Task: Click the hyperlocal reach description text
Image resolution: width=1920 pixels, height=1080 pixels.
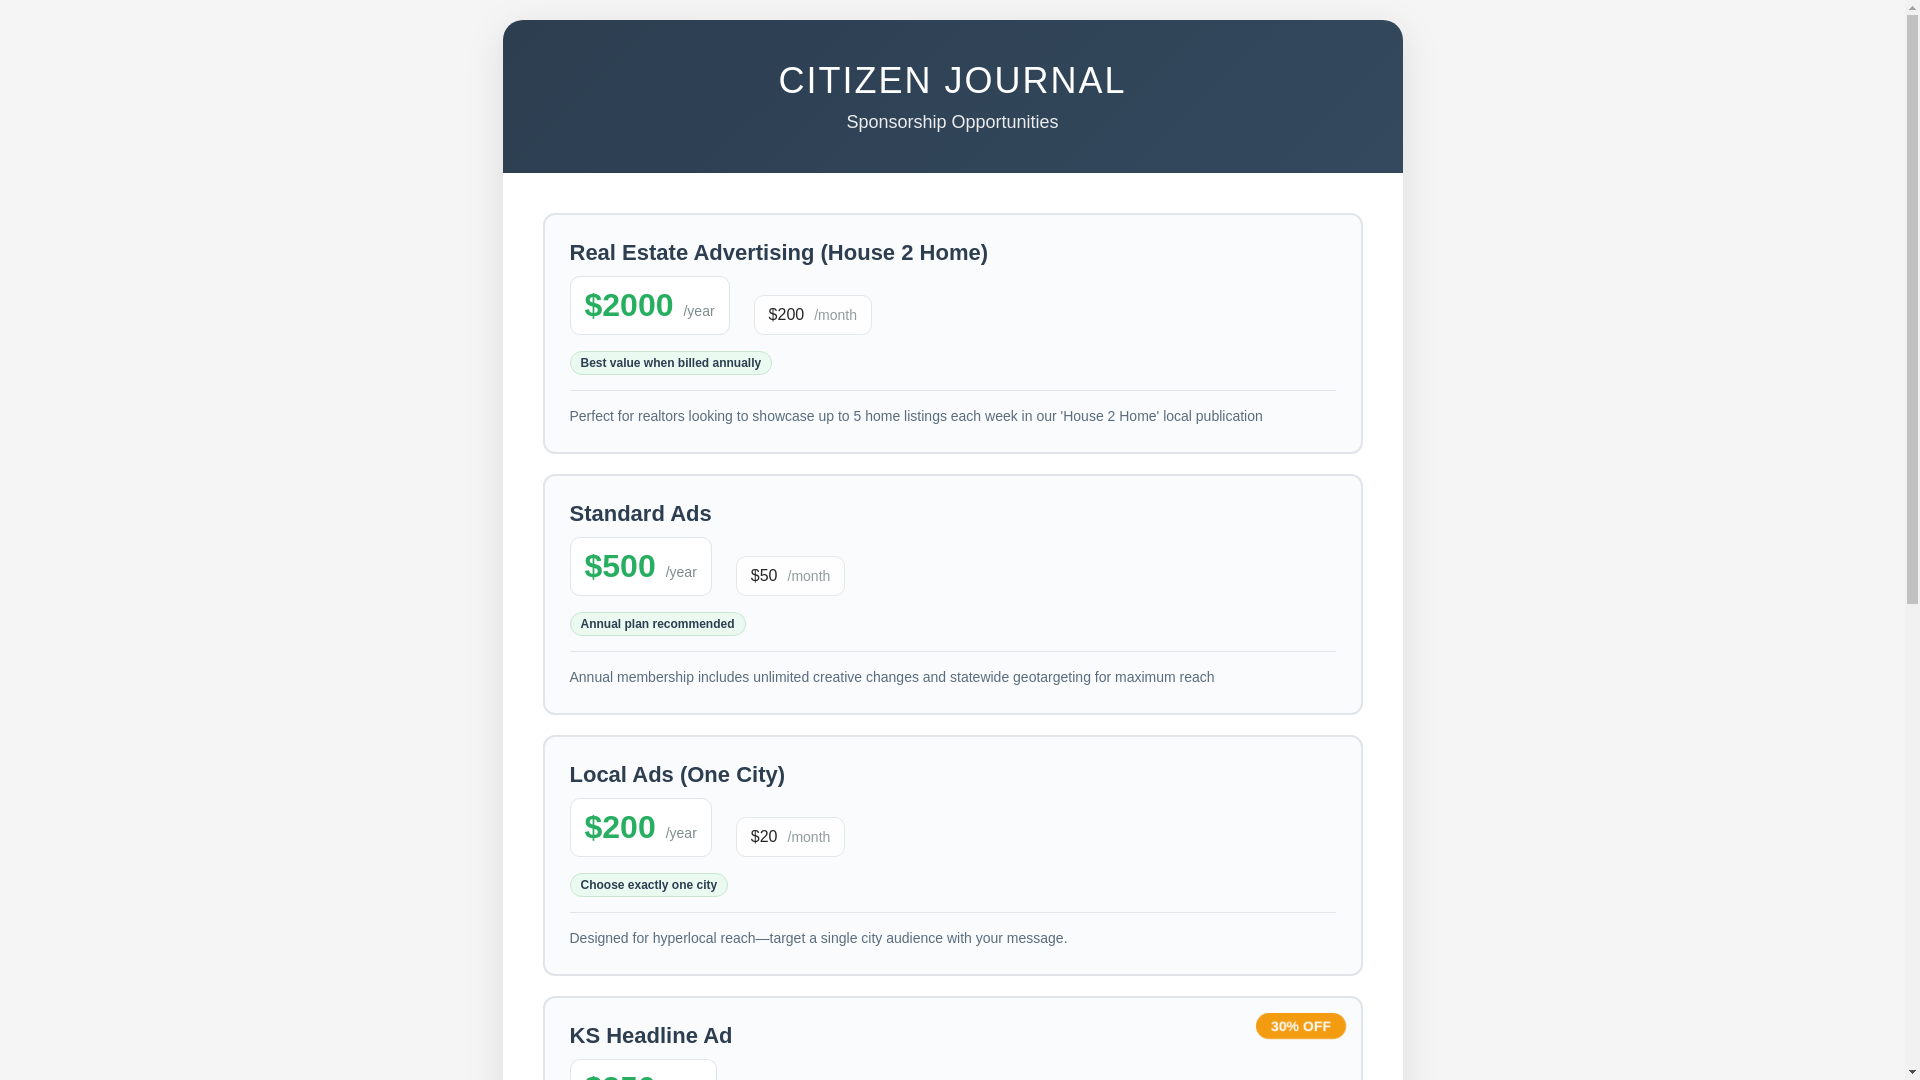Action: tap(818, 938)
